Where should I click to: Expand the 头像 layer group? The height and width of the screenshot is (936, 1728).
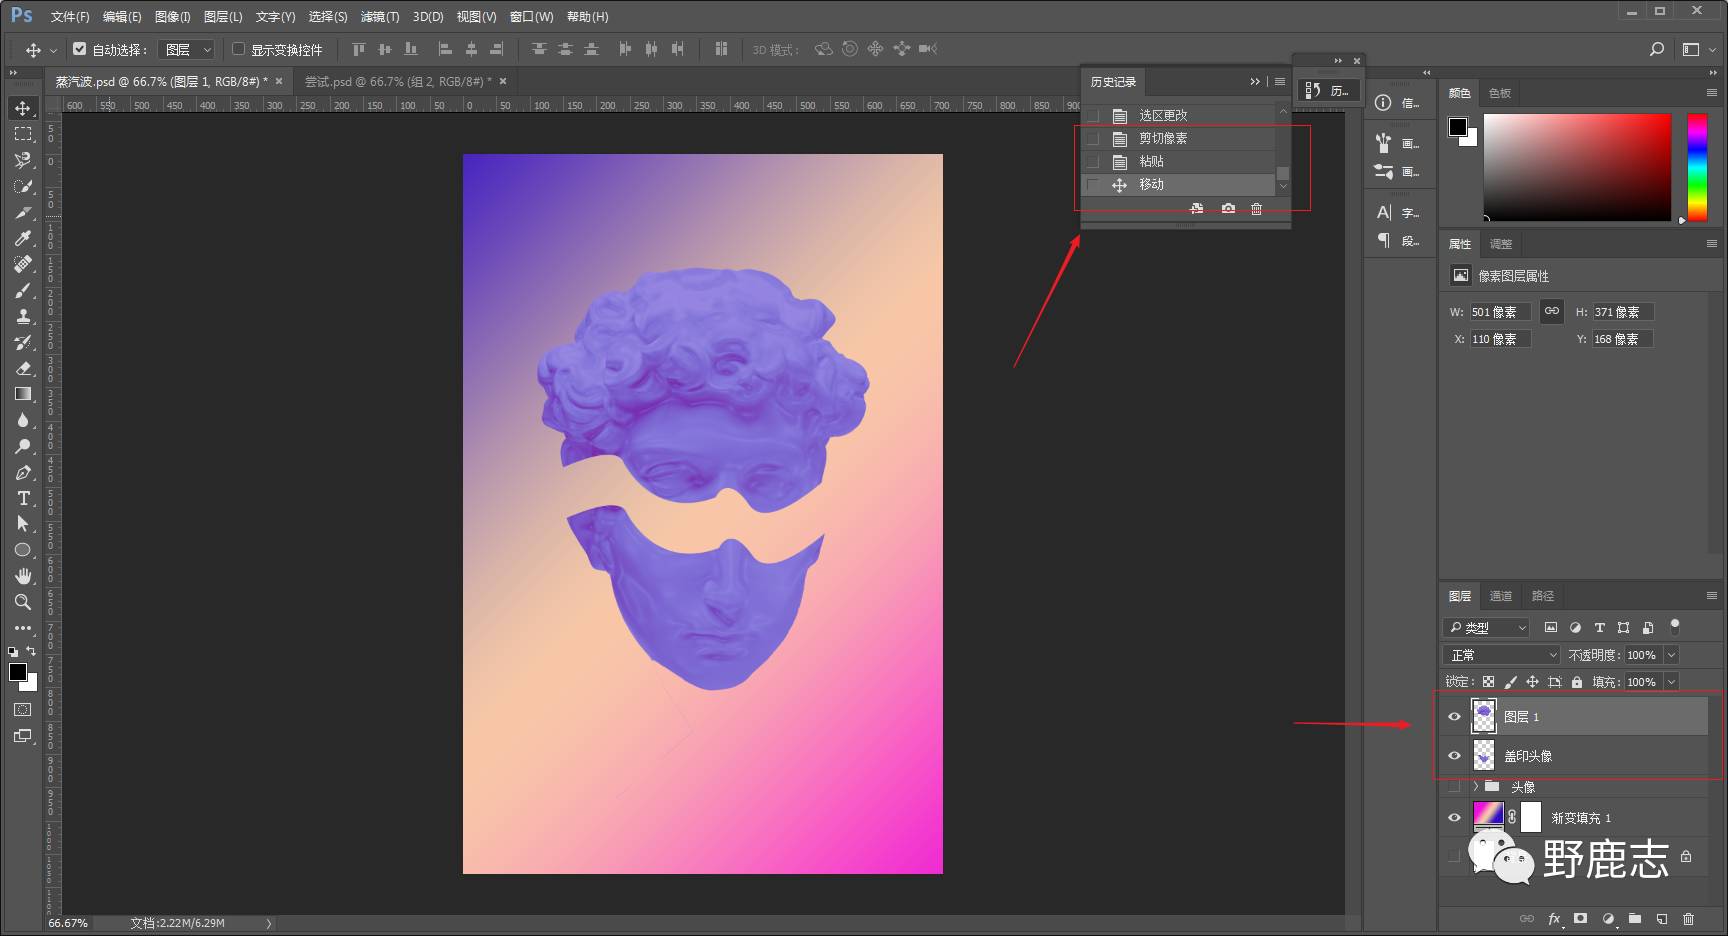click(x=1475, y=787)
